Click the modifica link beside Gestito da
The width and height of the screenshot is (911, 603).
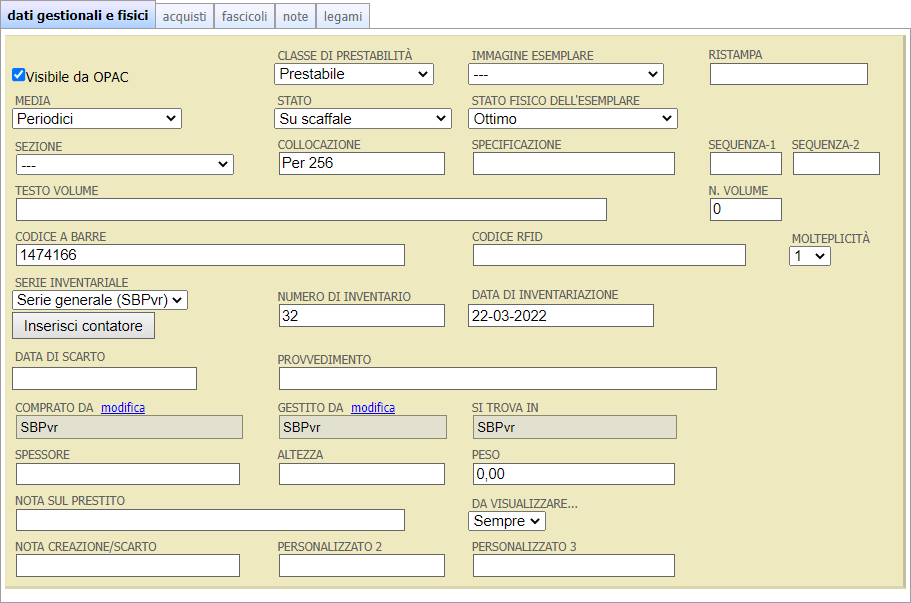click(x=373, y=408)
